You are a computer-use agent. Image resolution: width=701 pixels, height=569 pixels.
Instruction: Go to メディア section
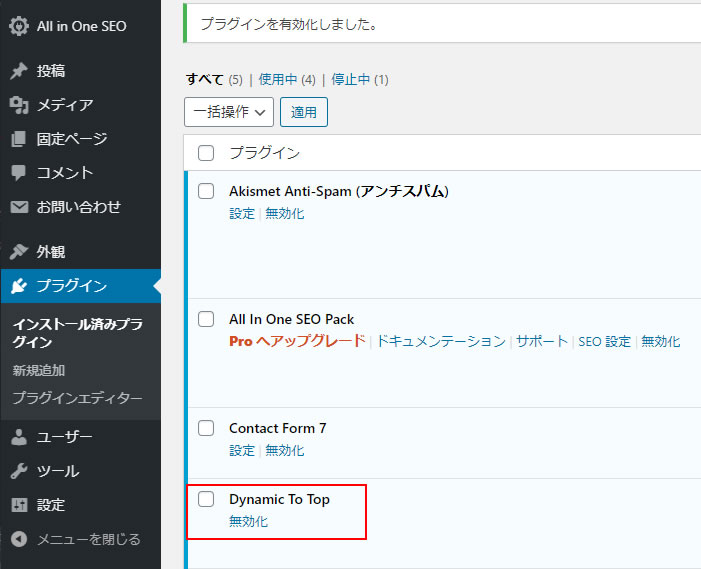pyautogui.click(x=65, y=105)
